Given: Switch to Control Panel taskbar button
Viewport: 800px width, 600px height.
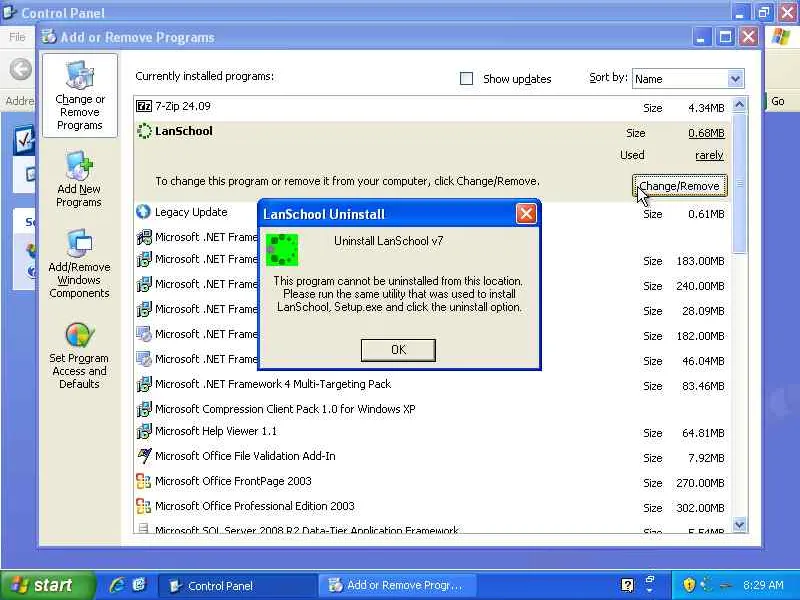Looking at the screenshot, I should pos(237,586).
